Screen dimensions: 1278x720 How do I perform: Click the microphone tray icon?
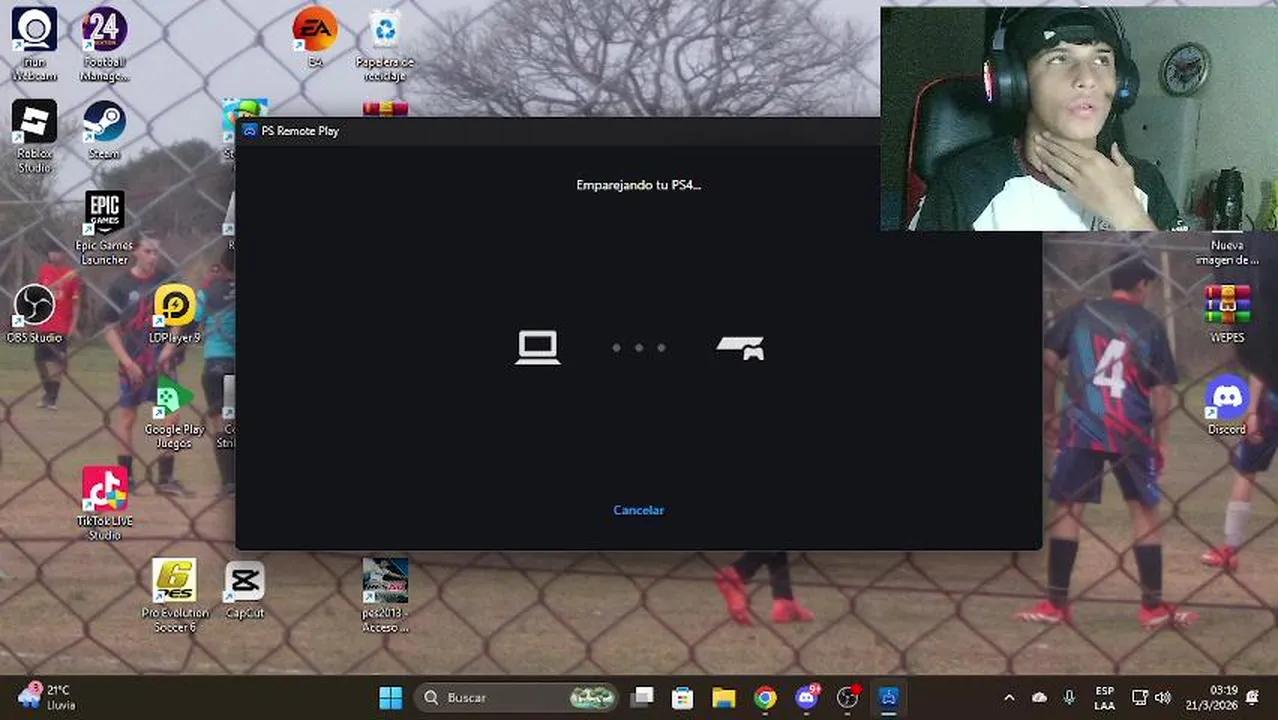coord(1069,698)
